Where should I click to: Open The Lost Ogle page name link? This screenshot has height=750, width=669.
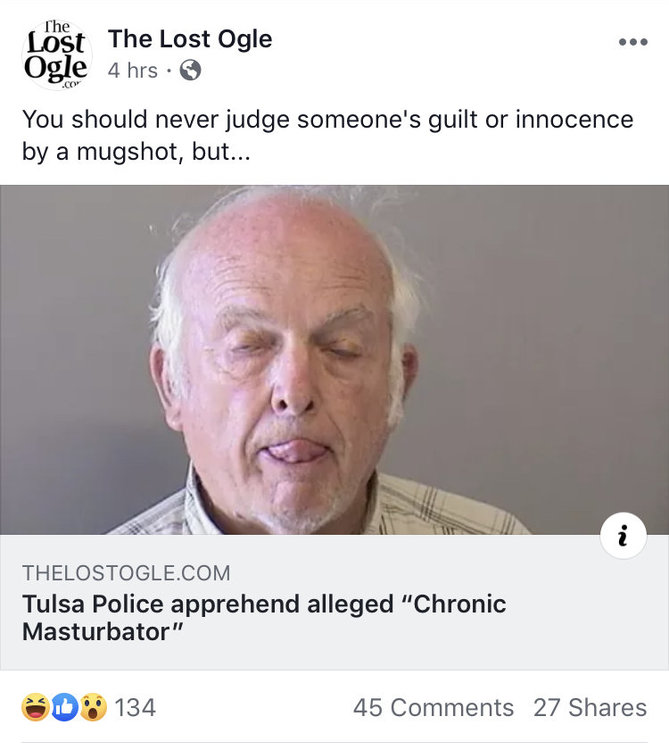pyautogui.click(x=190, y=39)
